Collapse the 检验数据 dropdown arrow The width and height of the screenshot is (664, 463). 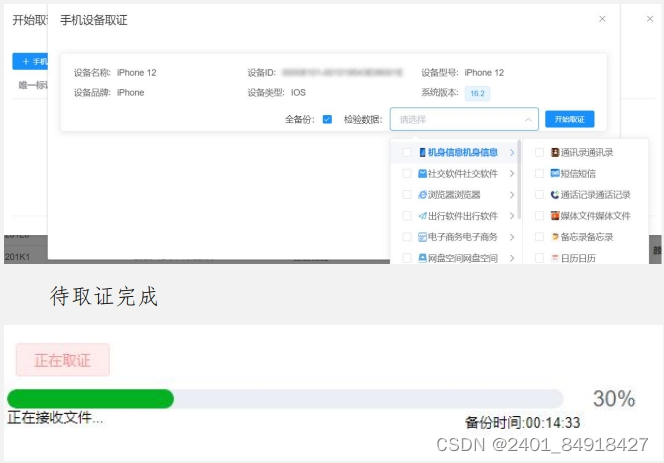pos(528,120)
